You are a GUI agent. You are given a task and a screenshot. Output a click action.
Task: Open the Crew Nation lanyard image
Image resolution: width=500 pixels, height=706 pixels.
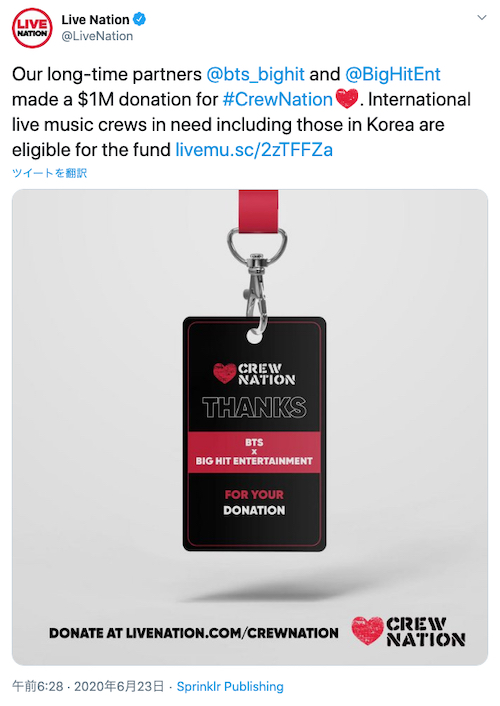[250, 427]
